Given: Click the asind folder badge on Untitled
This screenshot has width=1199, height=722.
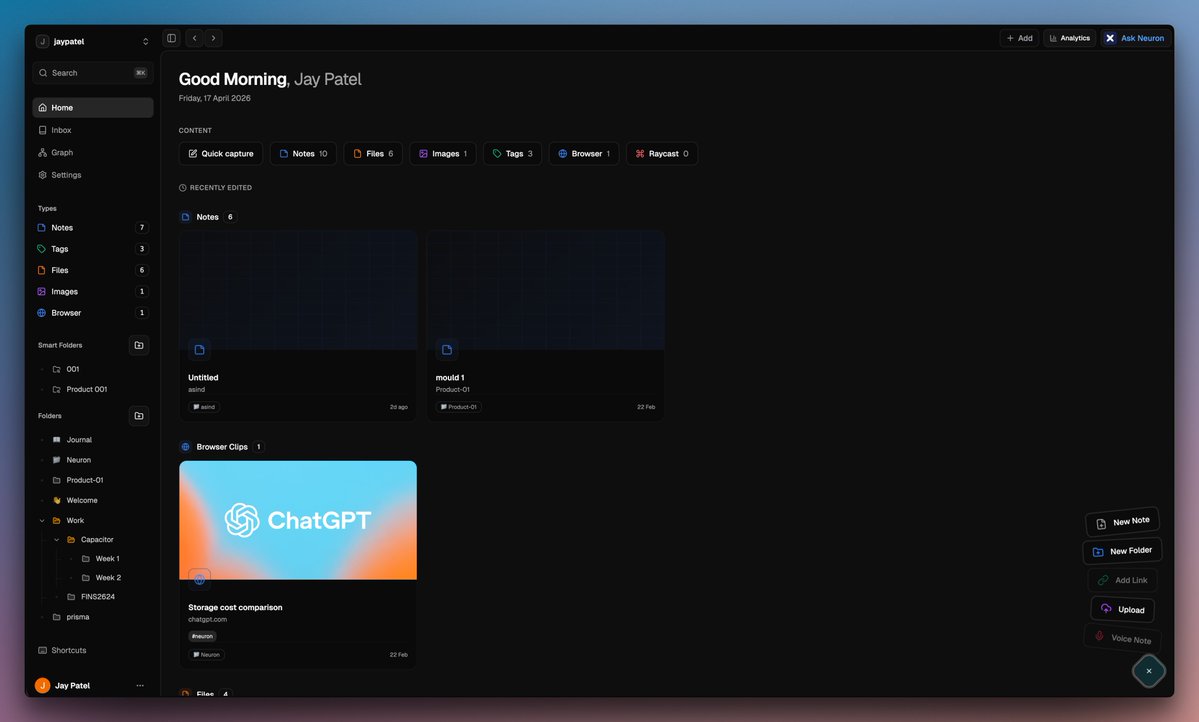Looking at the screenshot, I should point(204,407).
